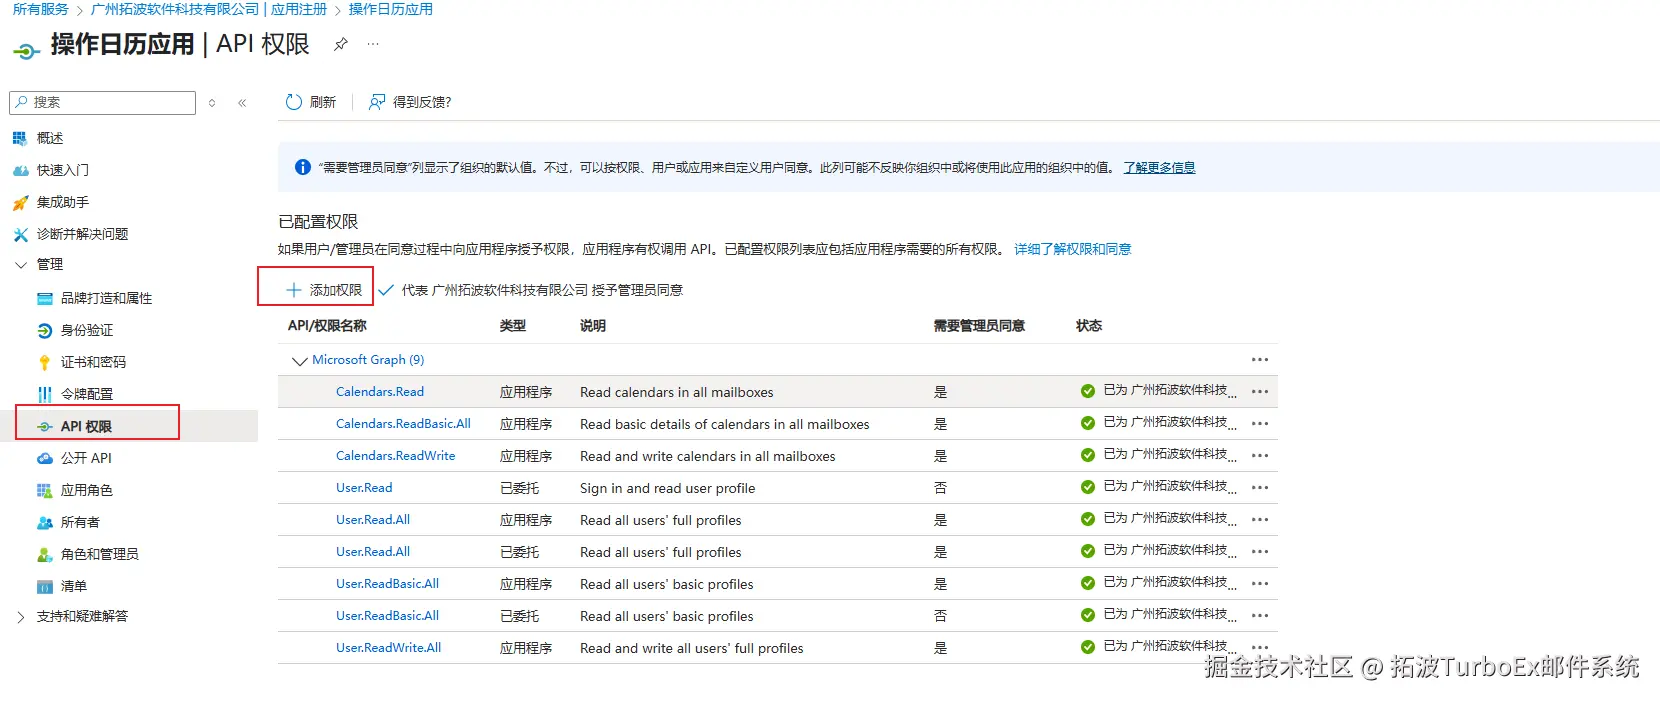Open the 了解更多信息 link in banner

(x=1159, y=168)
